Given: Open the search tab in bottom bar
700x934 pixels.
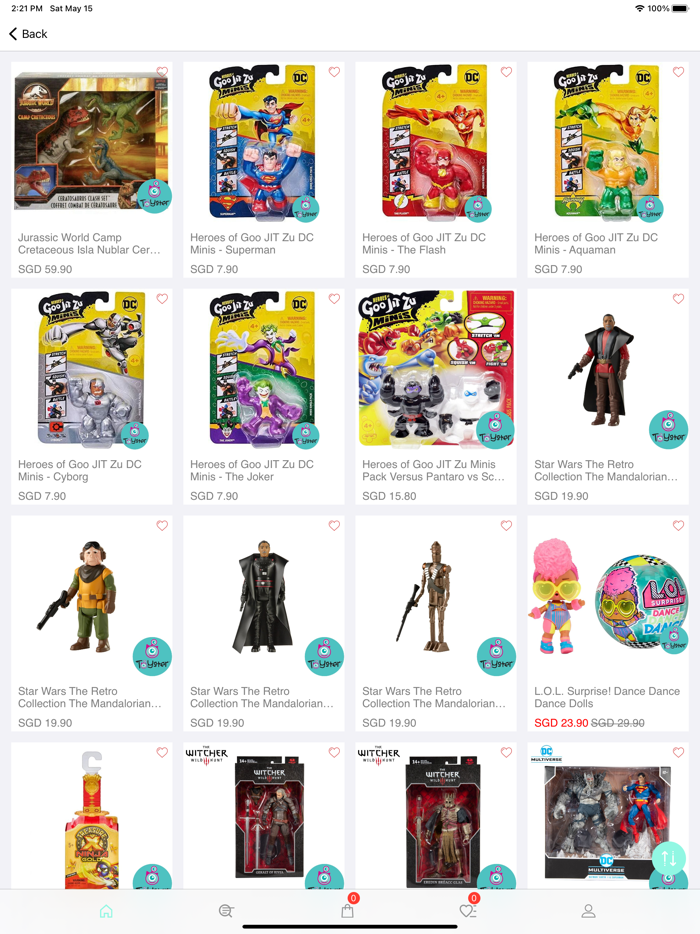Looking at the screenshot, I should tap(226, 911).
